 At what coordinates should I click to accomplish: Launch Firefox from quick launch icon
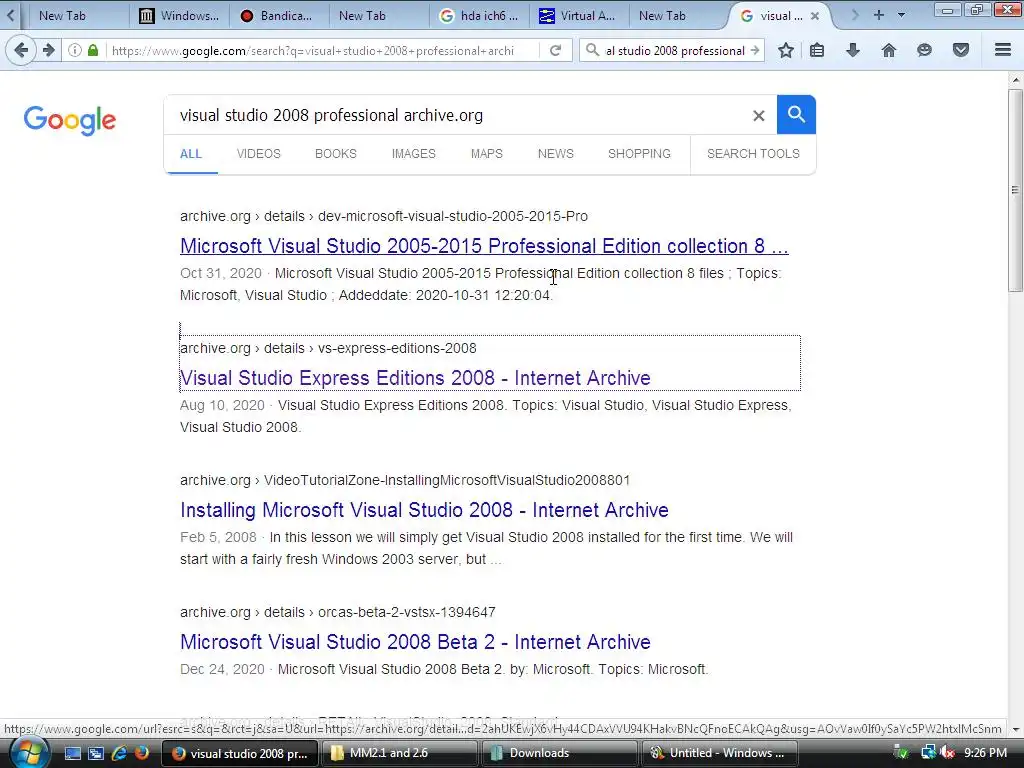tap(142, 753)
